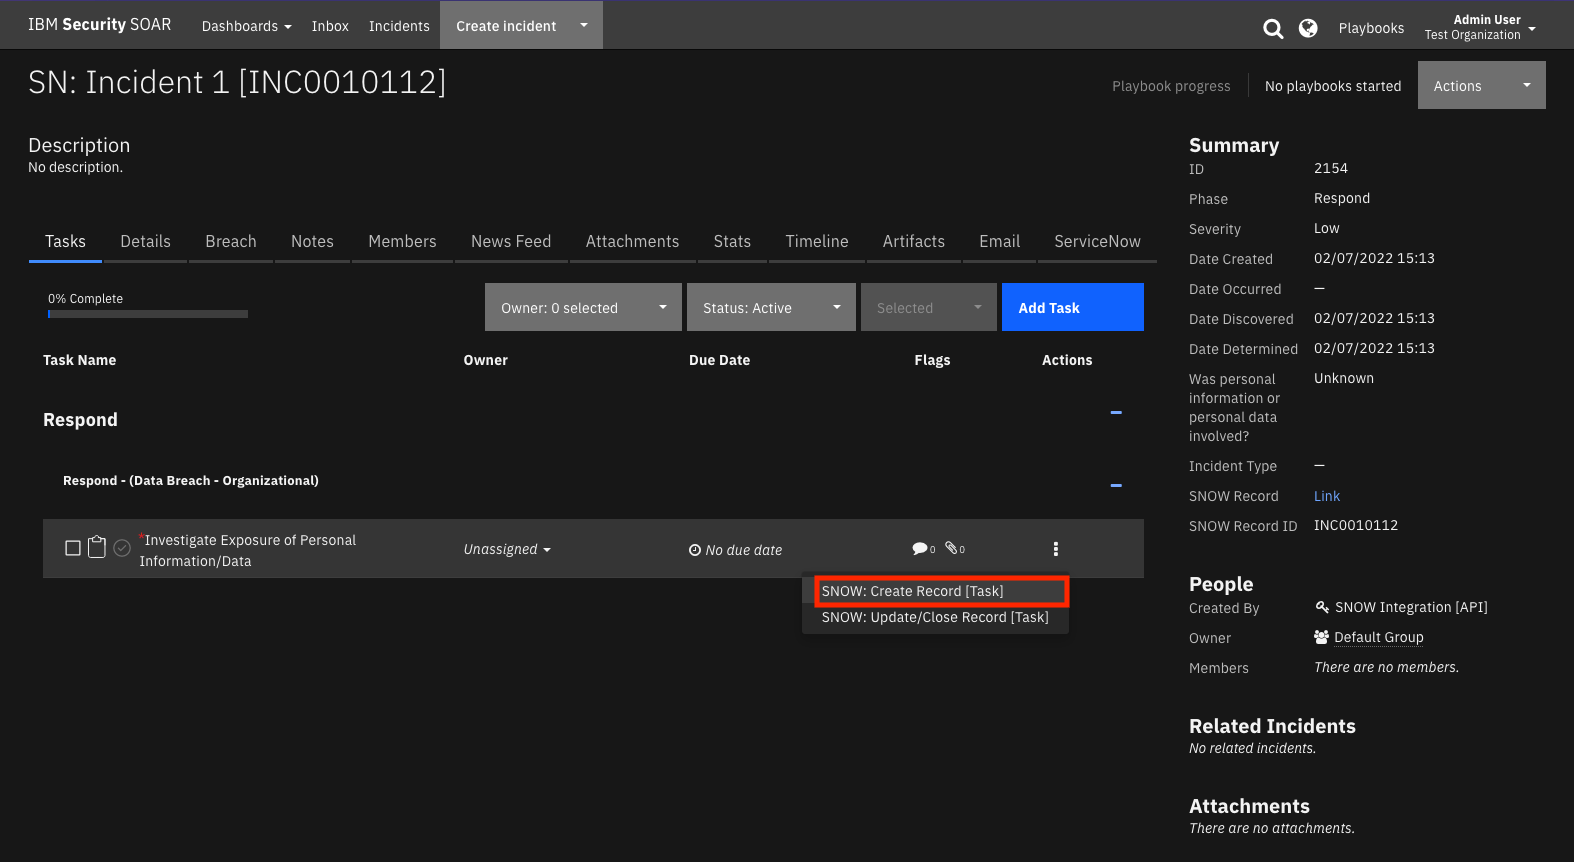This screenshot has width=1574, height=862.
Task: Open Unassigned owner dropdown on task
Action: 507,549
